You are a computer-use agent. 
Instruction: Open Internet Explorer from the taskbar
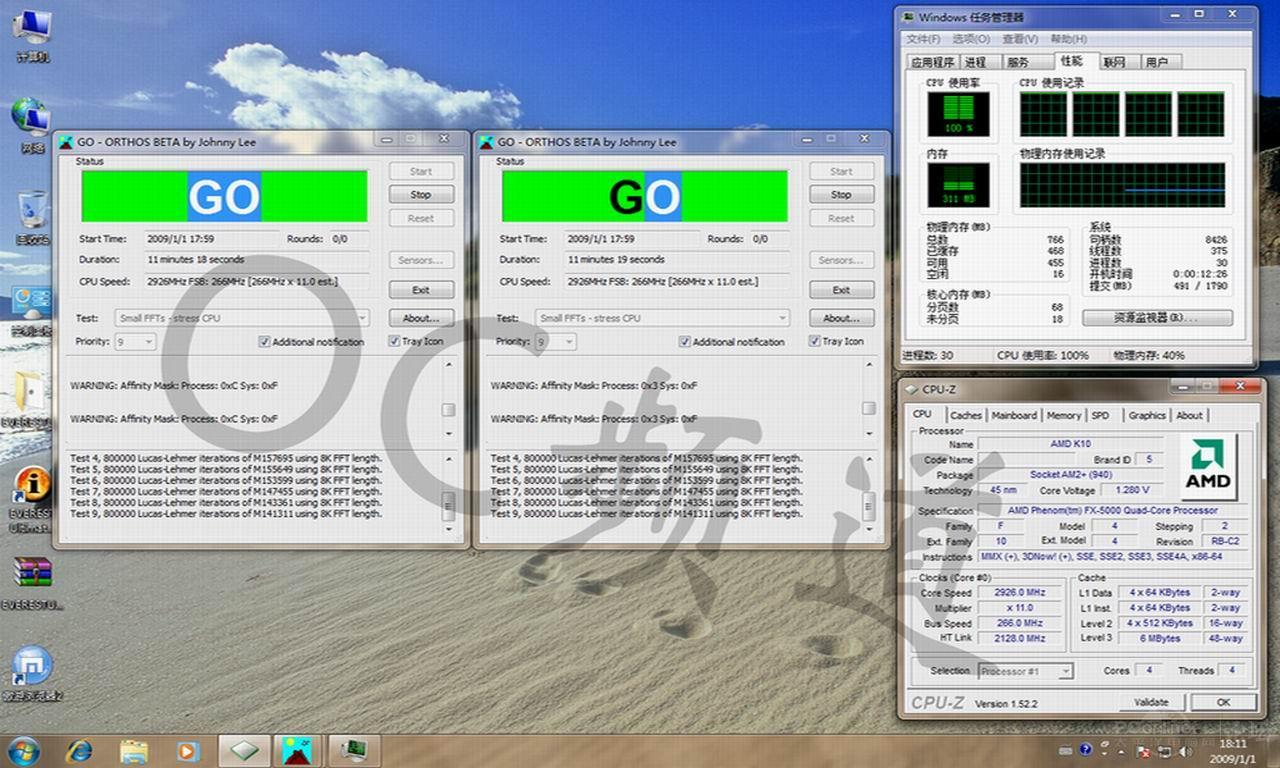(79, 750)
